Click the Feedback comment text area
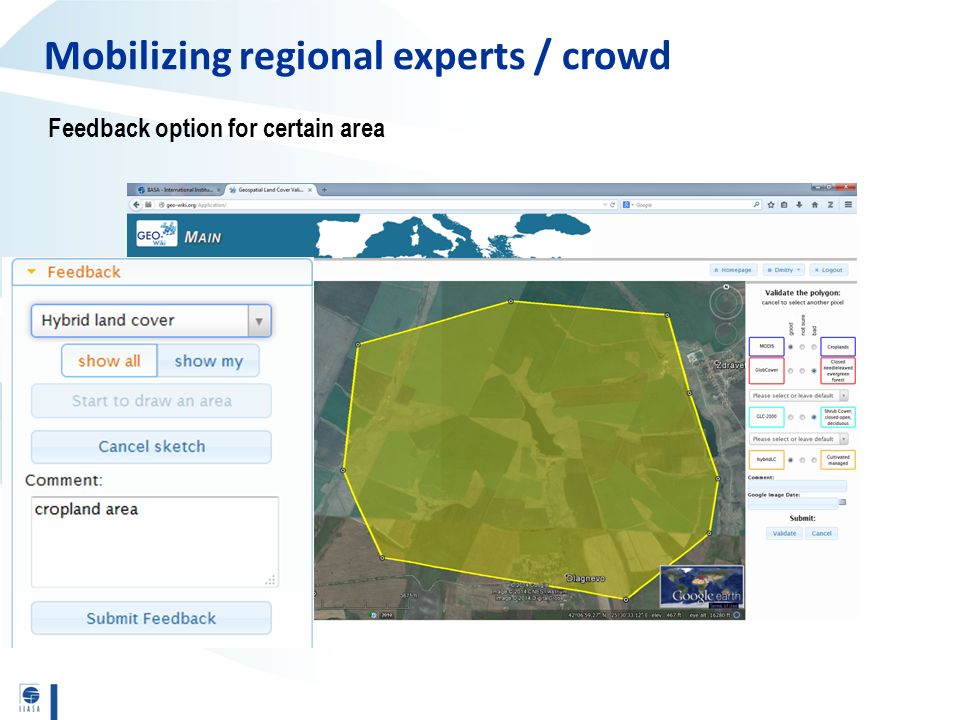 coord(155,542)
